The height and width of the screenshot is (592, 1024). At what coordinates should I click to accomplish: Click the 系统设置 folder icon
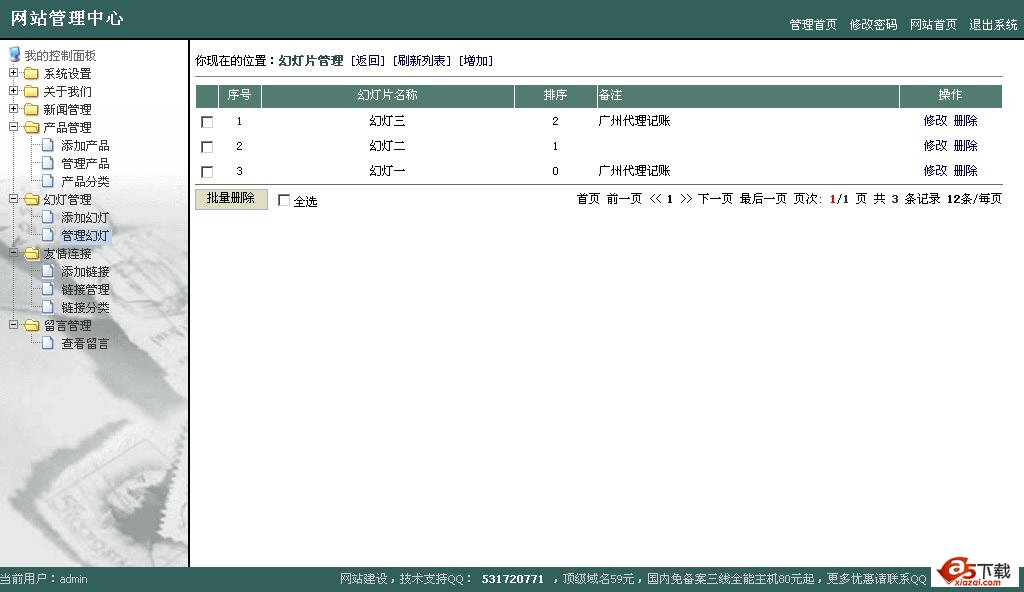point(31,73)
